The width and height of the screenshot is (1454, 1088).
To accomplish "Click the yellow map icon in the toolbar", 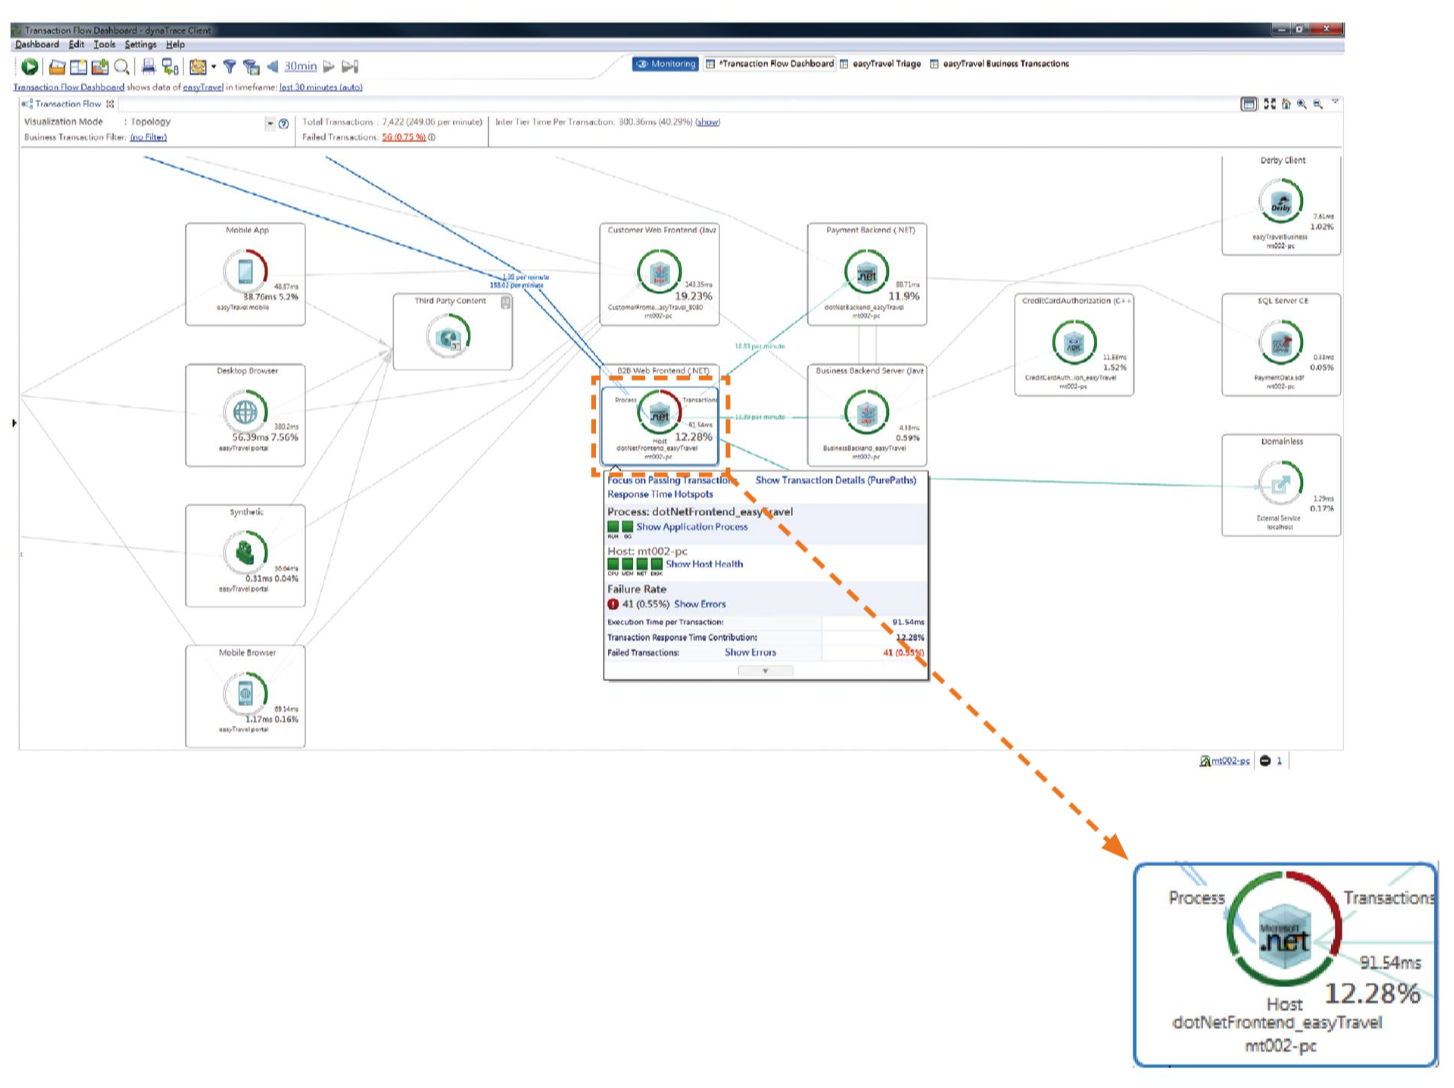I will (198, 67).
